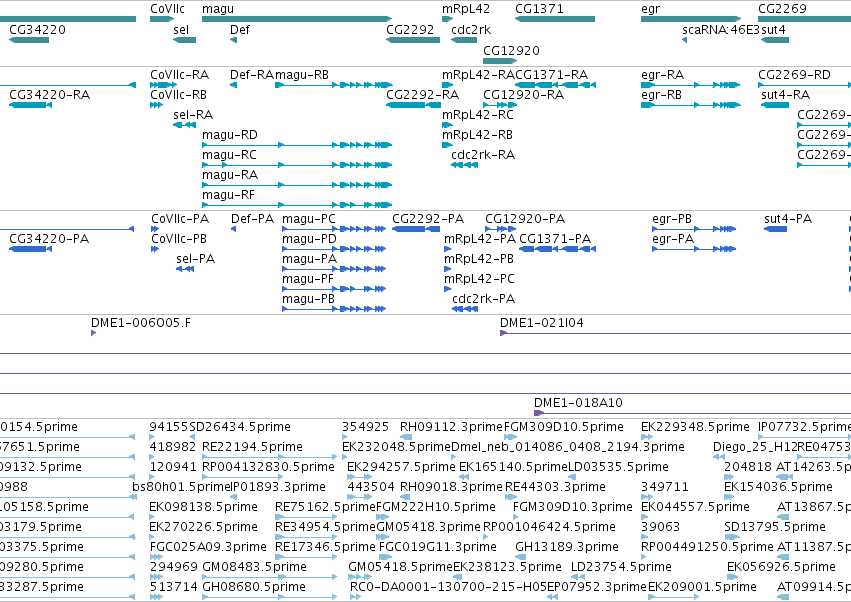This screenshot has width=851, height=602.
Task: Click the label 'GH13189.3prime'
Action: coord(567,547)
